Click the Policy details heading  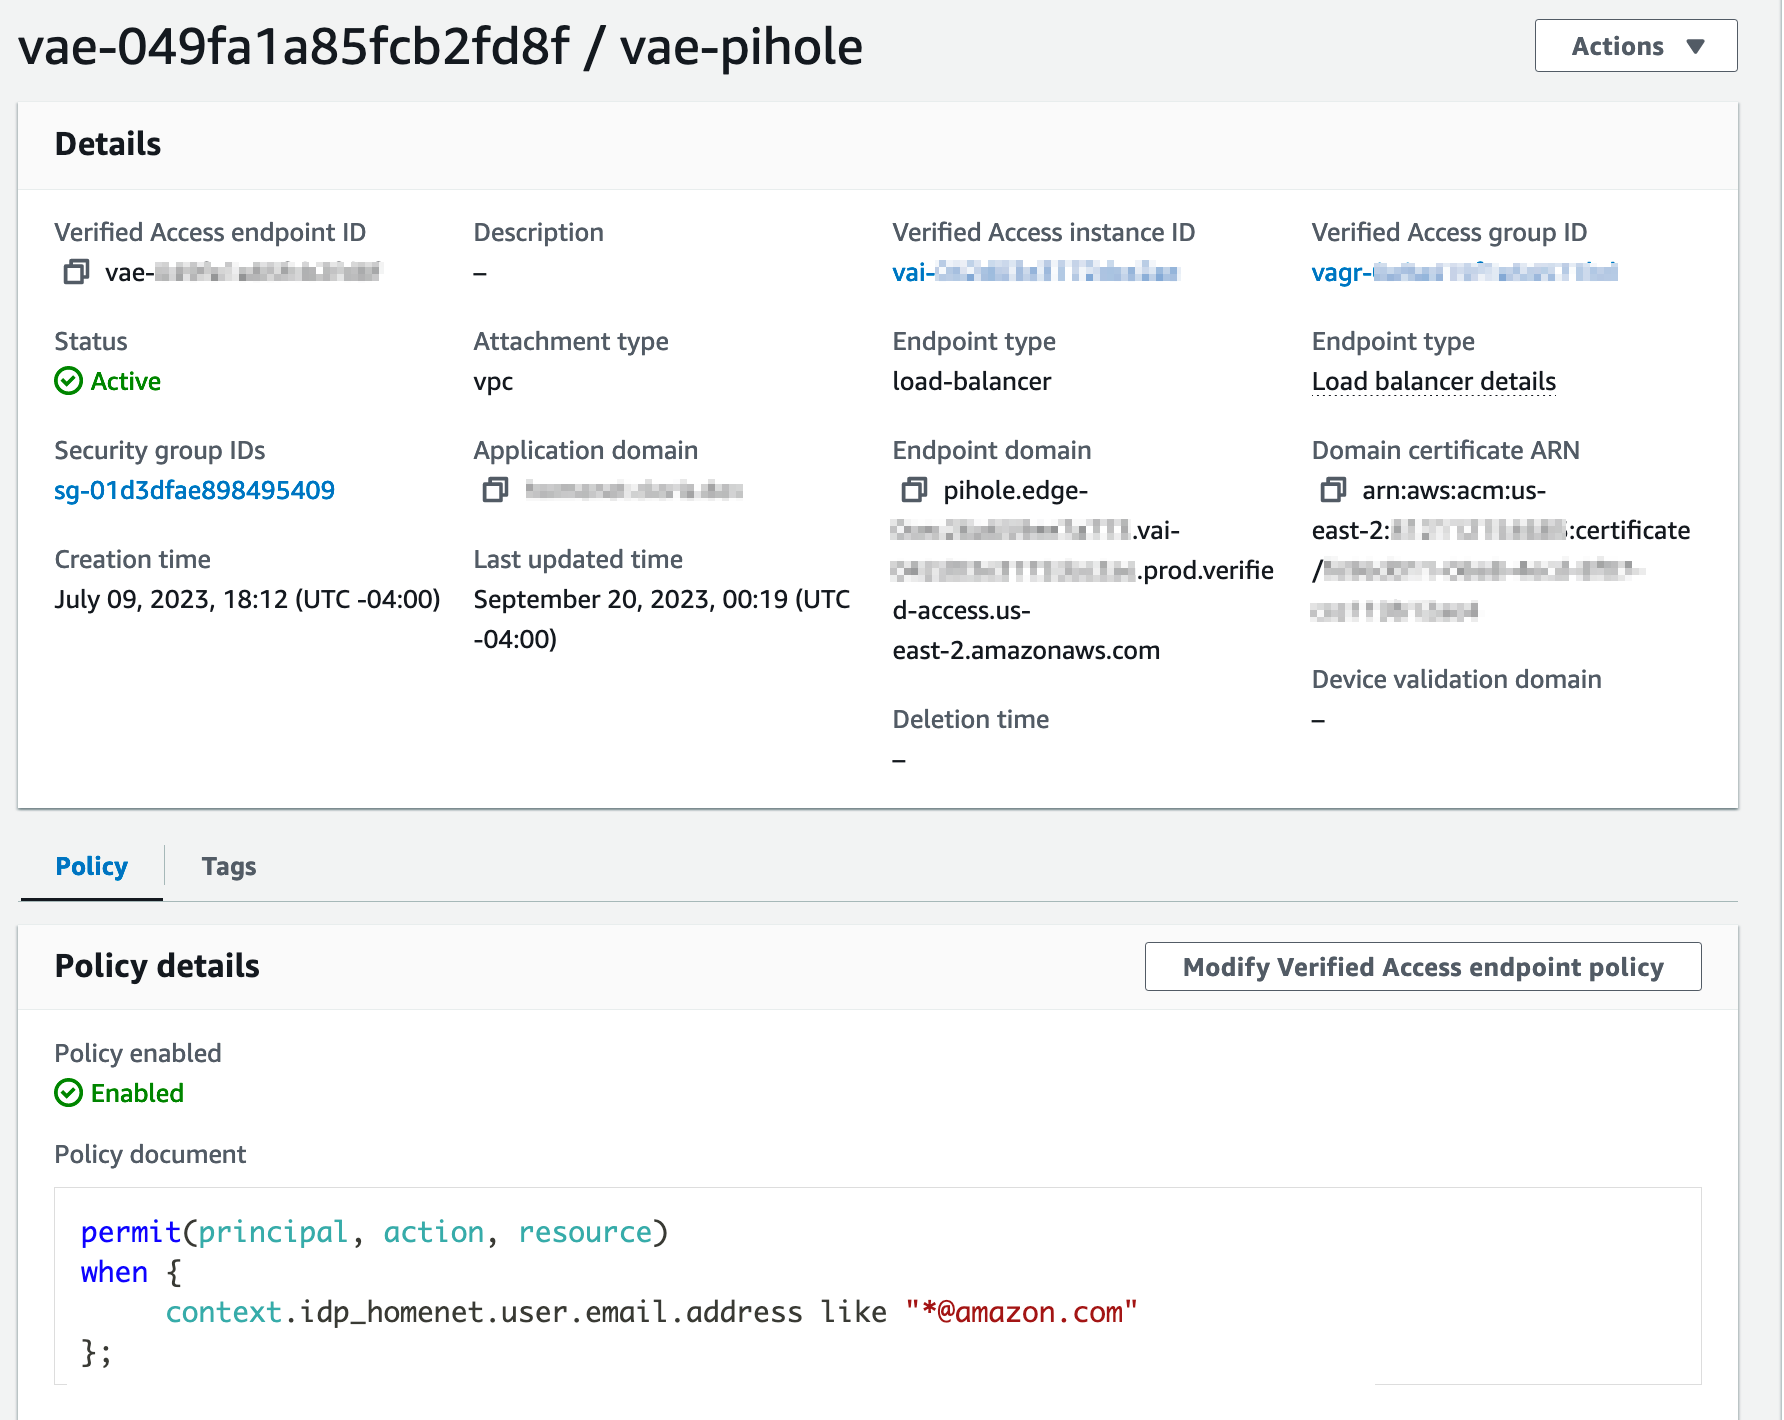tap(157, 966)
